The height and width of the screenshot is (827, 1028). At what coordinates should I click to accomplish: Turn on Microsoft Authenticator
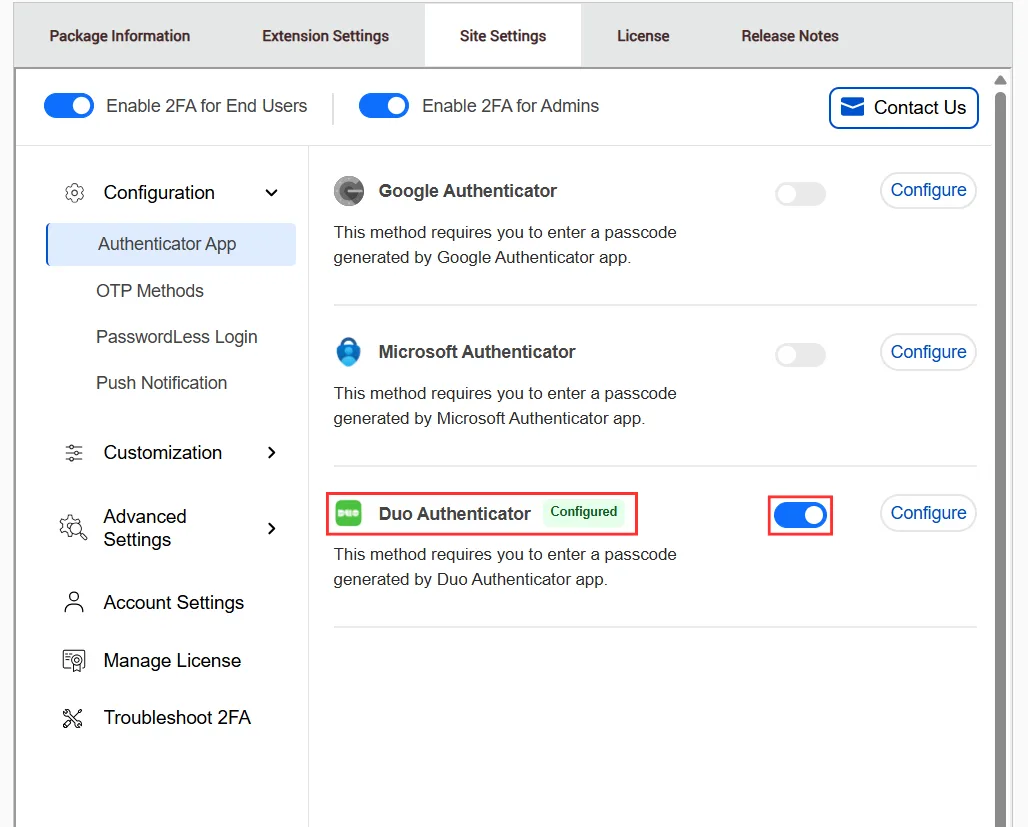[x=800, y=355]
